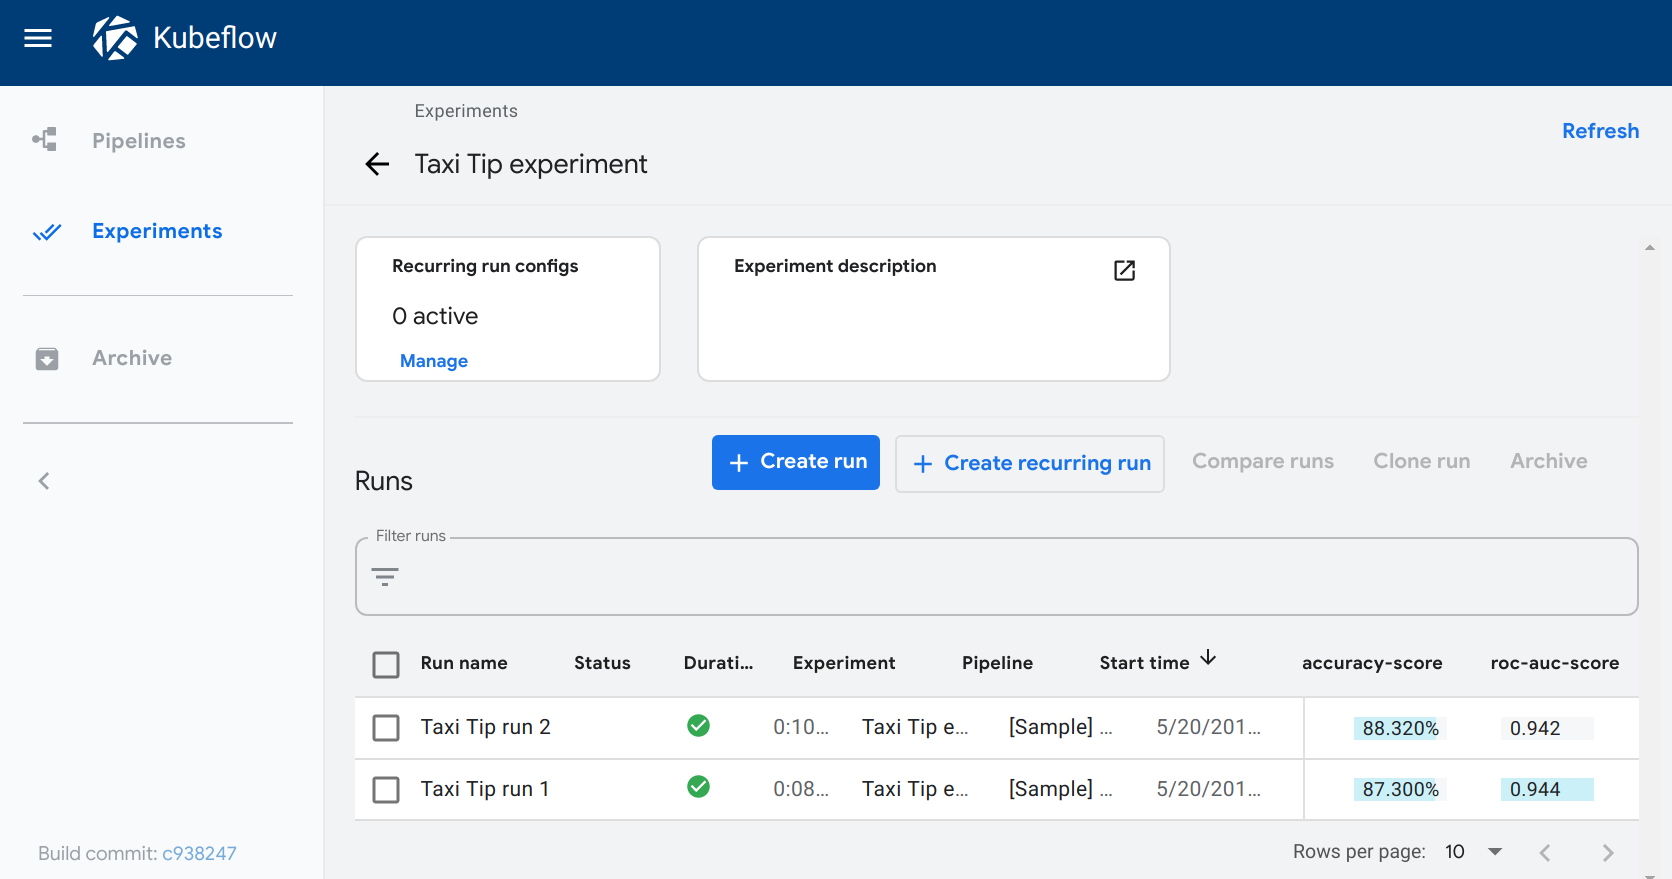Click duration 0:08 of Taxi Tip run 1
Viewport: 1672px width, 879px height.
[x=801, y=789]
